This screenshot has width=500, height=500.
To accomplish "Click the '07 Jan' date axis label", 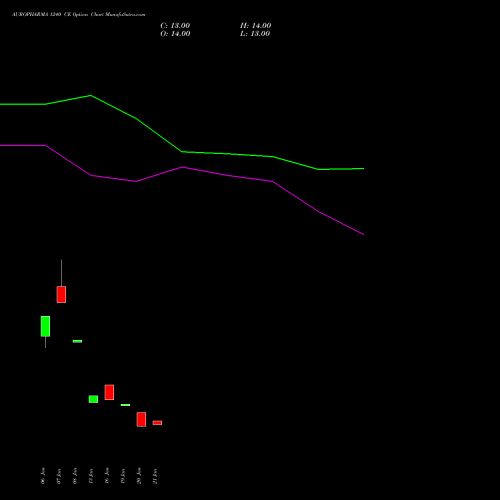I will pos(59,476).
